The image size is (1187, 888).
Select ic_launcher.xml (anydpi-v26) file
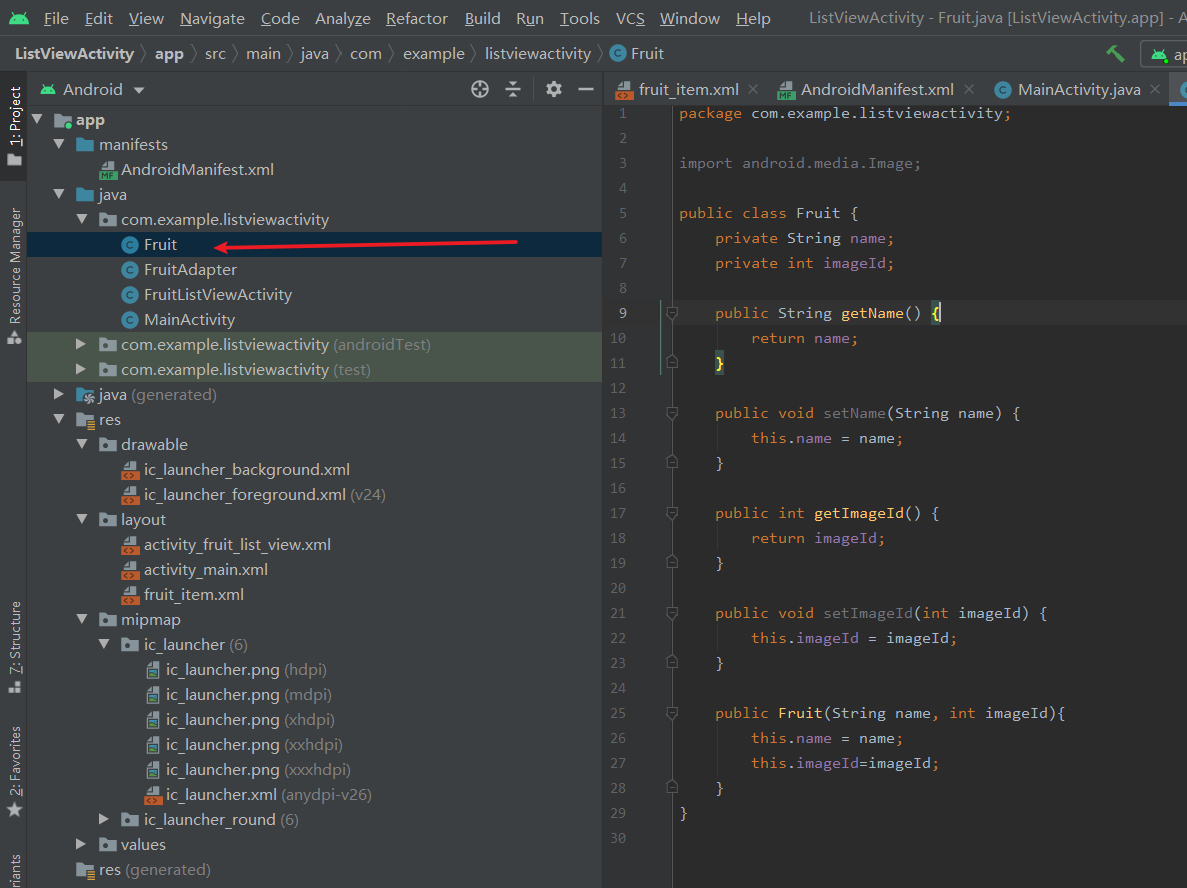point(269,794)
